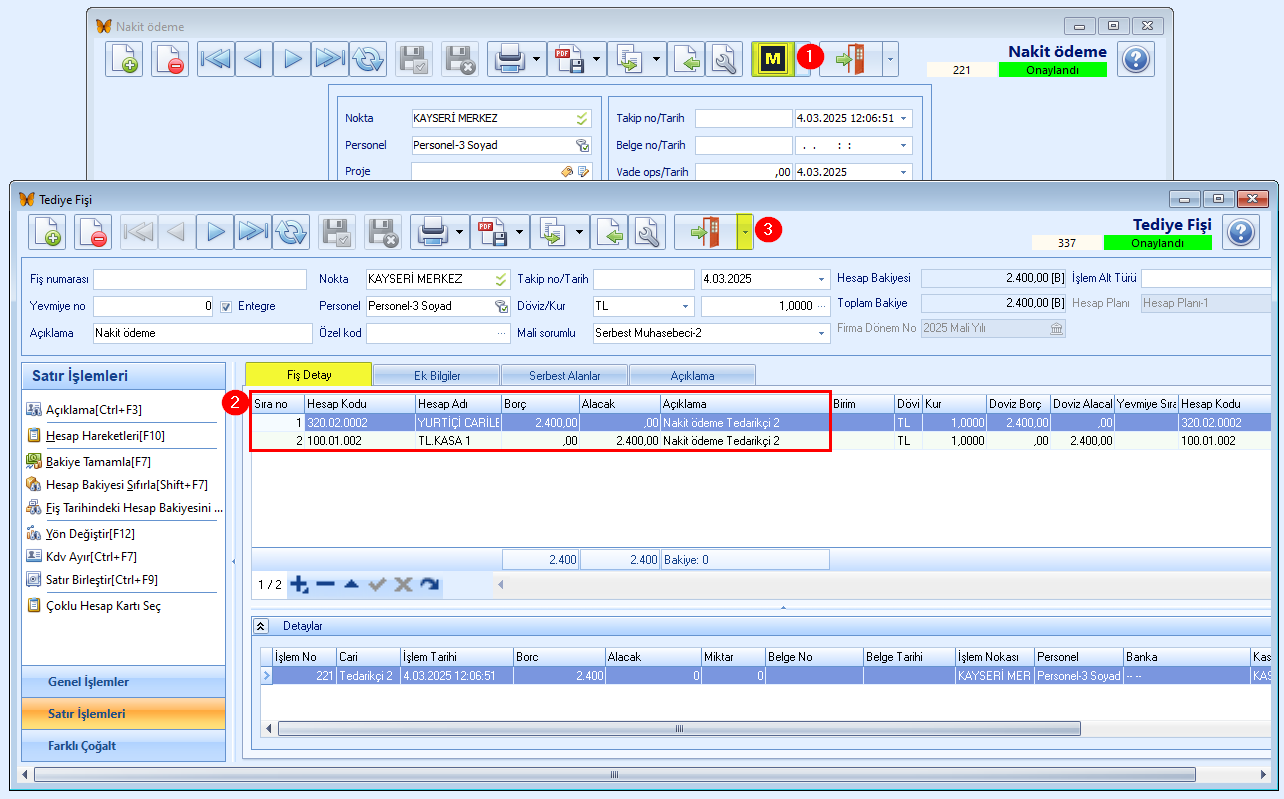Image resolution: width=1284 pixels, height=799 pixels.
Task: Click delete record icon in Tediye Fişi toolbar
Action: coord(93,232)
